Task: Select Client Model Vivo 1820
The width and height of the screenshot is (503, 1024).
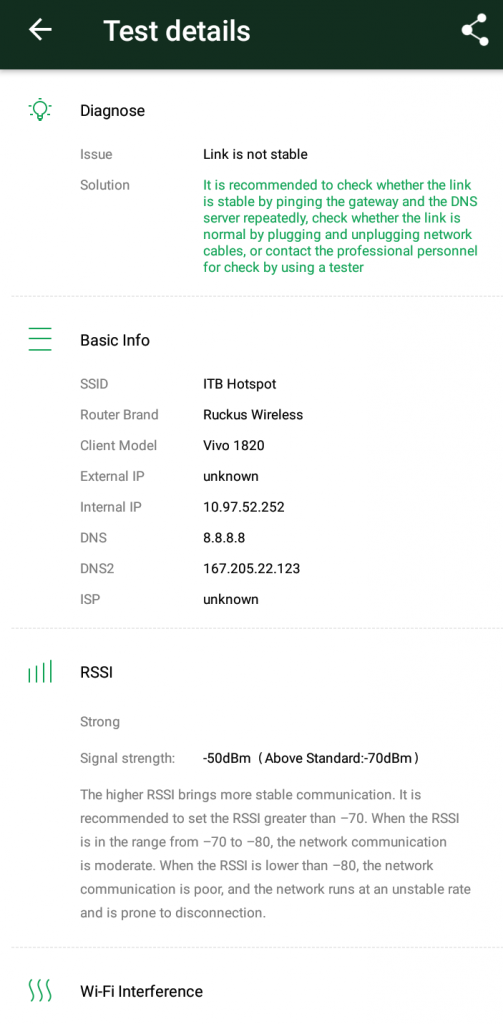Action: (234, 445)
